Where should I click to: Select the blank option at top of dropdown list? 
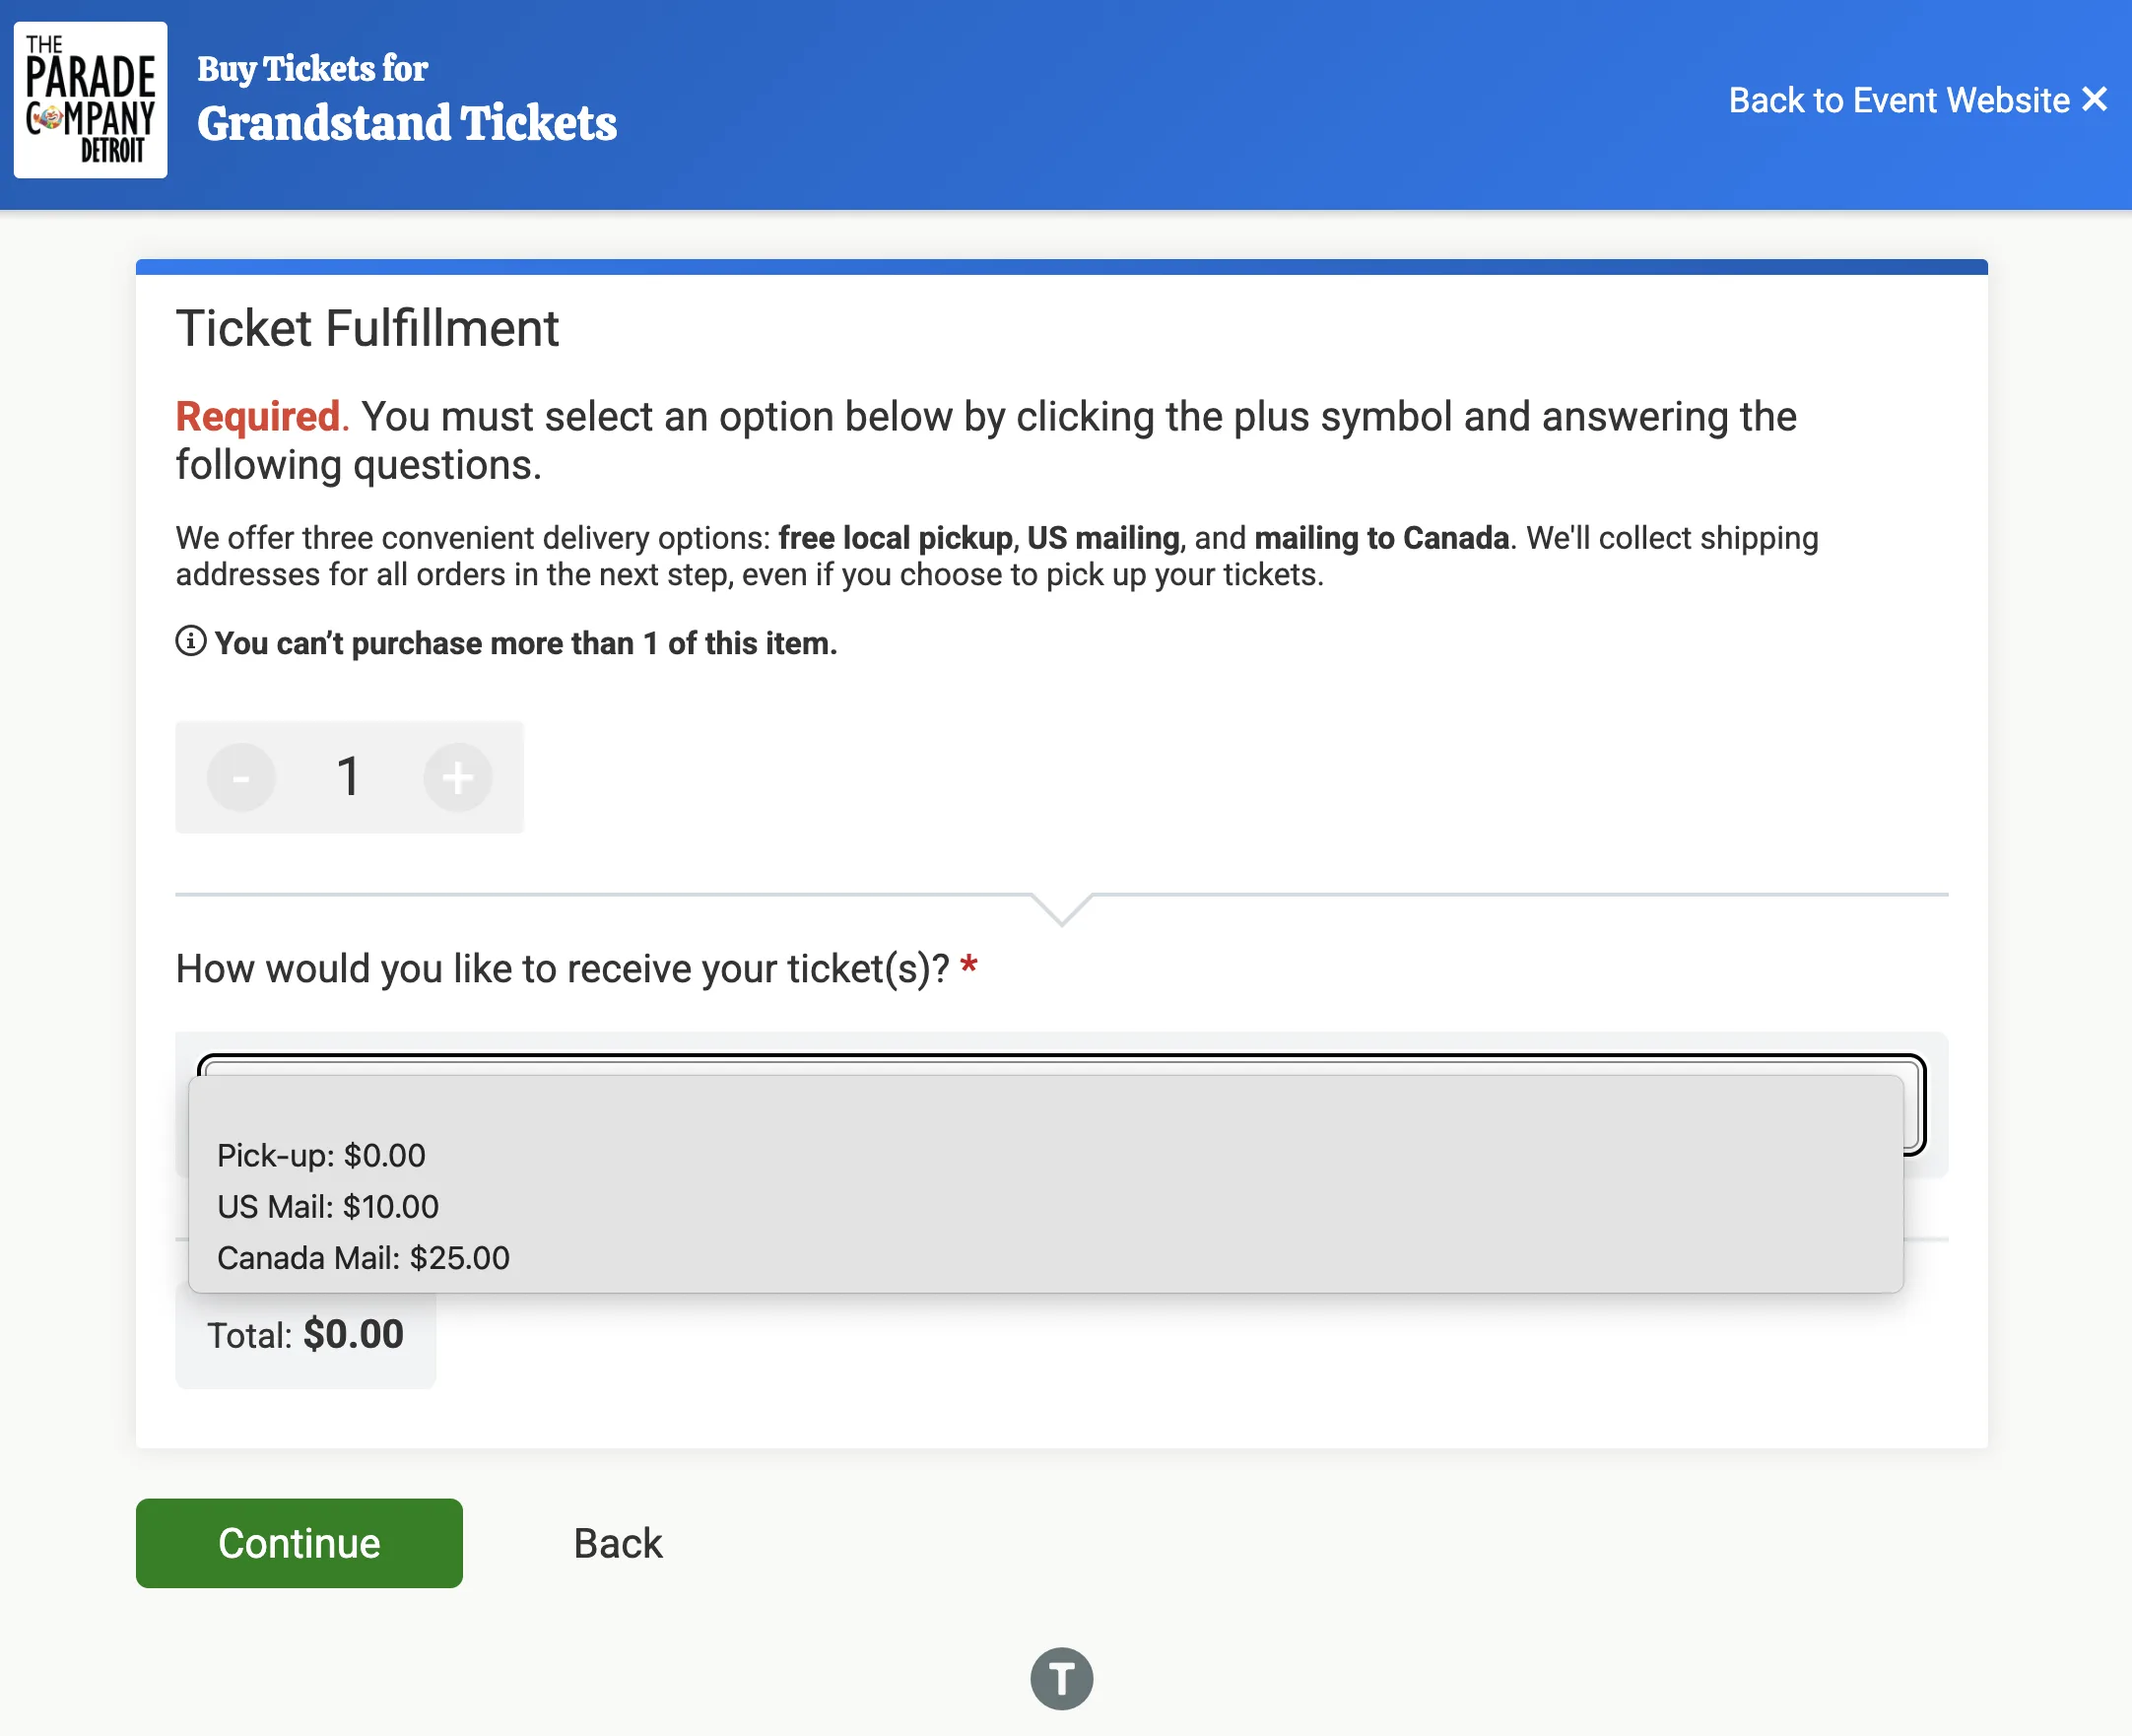[1045, 1105]
